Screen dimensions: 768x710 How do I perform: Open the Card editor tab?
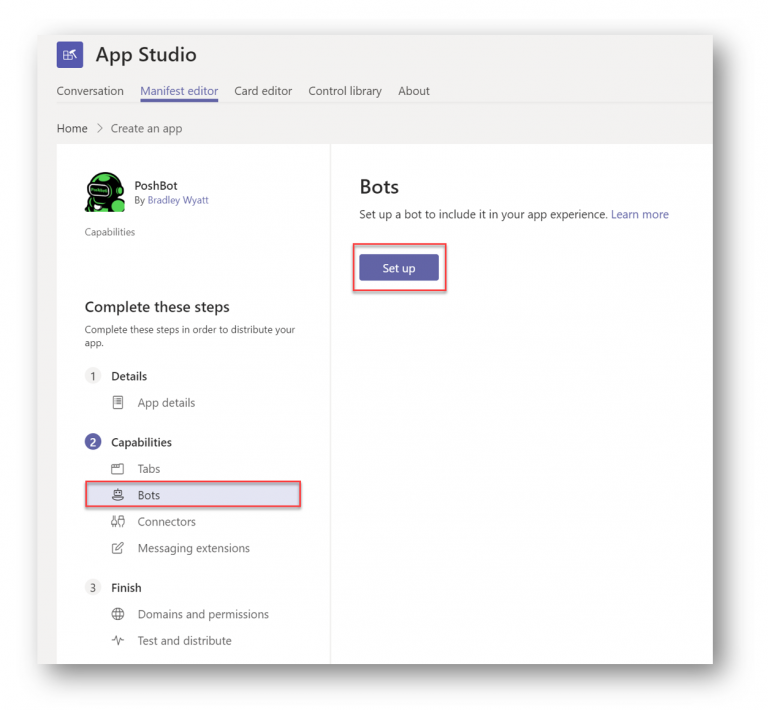263,91
